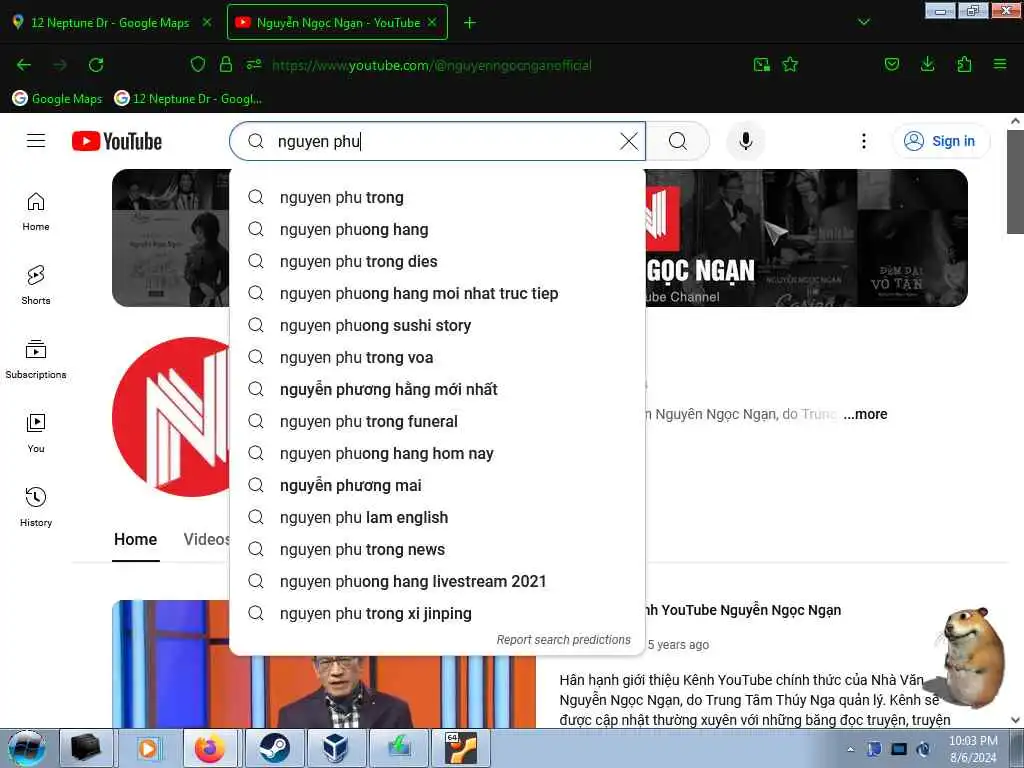Choose 'nguyễn phương hằng mới nhất' suggestion
1024x768 pixels.
[437, 389]
